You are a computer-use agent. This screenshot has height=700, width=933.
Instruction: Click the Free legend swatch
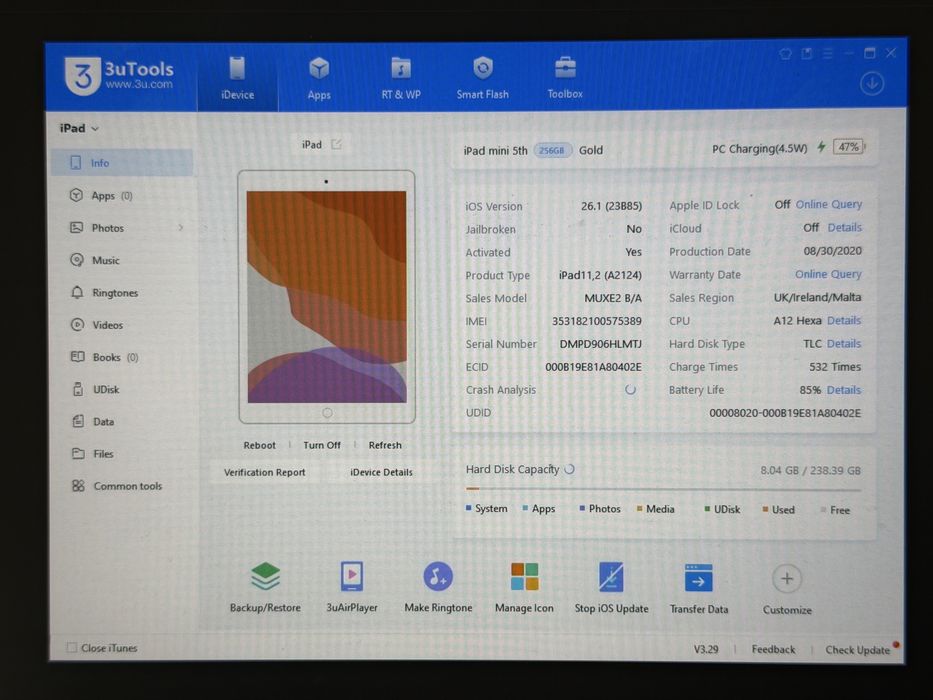824,510
